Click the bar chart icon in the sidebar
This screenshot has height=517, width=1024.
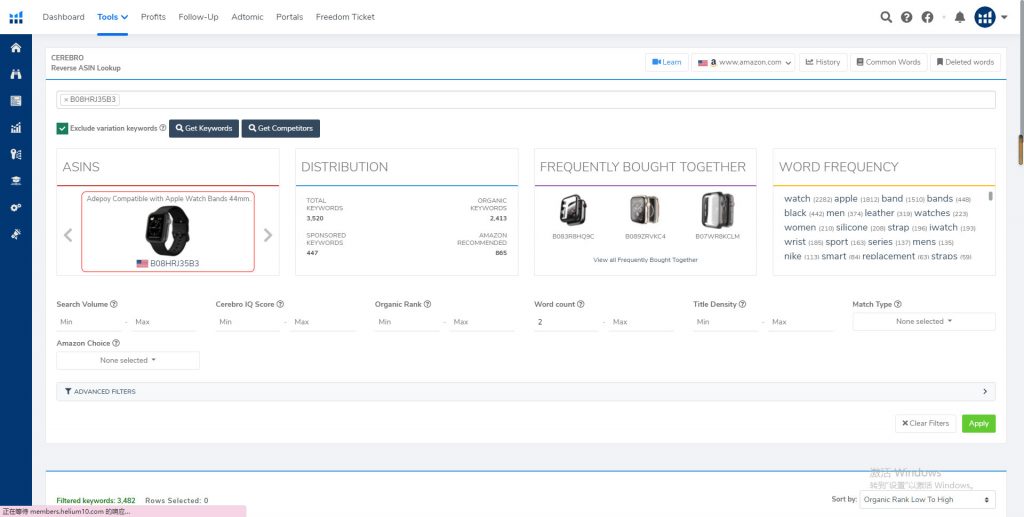[15, 127]
